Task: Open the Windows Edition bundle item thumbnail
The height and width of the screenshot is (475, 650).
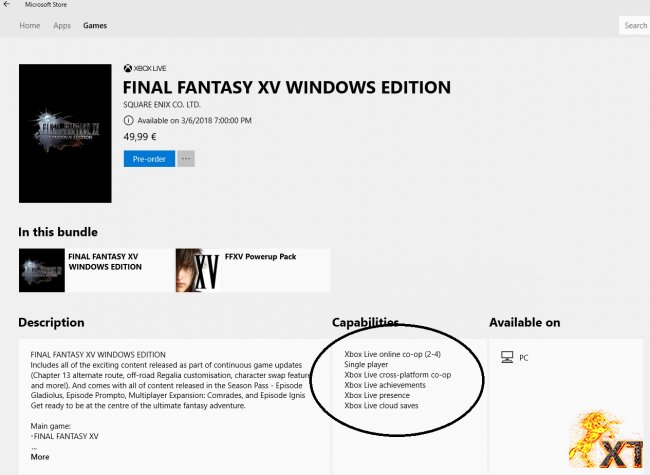Action: [41, 270]
